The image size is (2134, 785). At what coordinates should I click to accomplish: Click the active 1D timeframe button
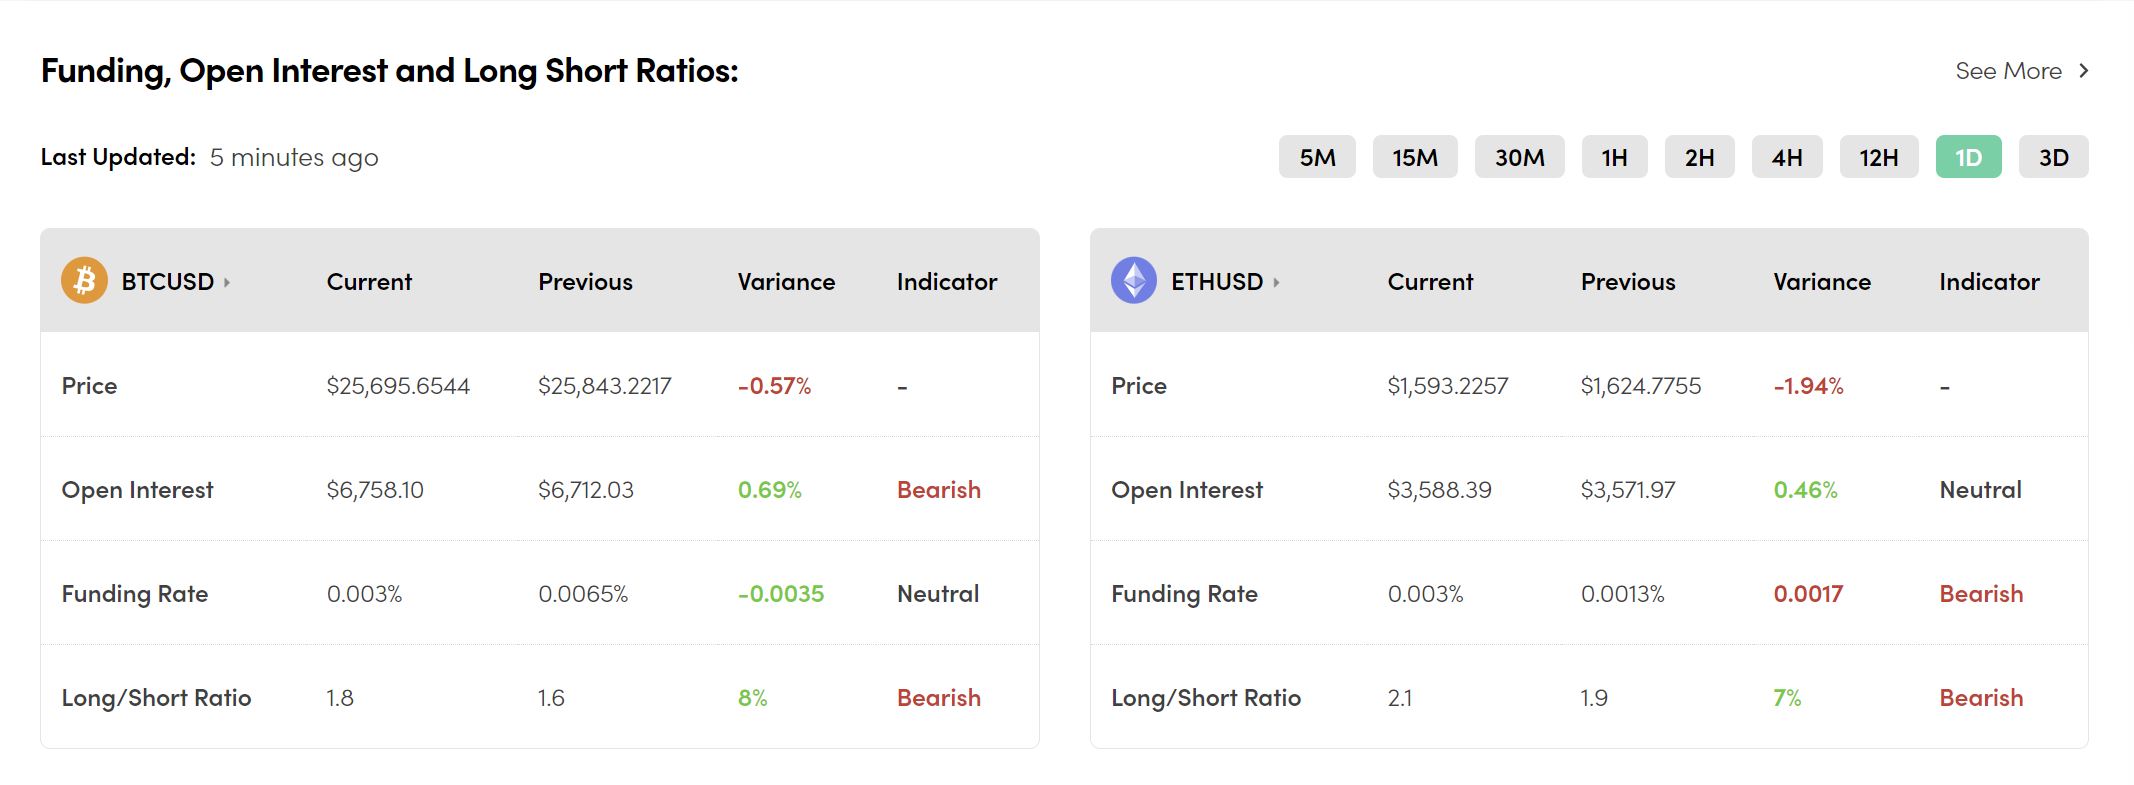pyautogui.click(x=1968, y=157)
